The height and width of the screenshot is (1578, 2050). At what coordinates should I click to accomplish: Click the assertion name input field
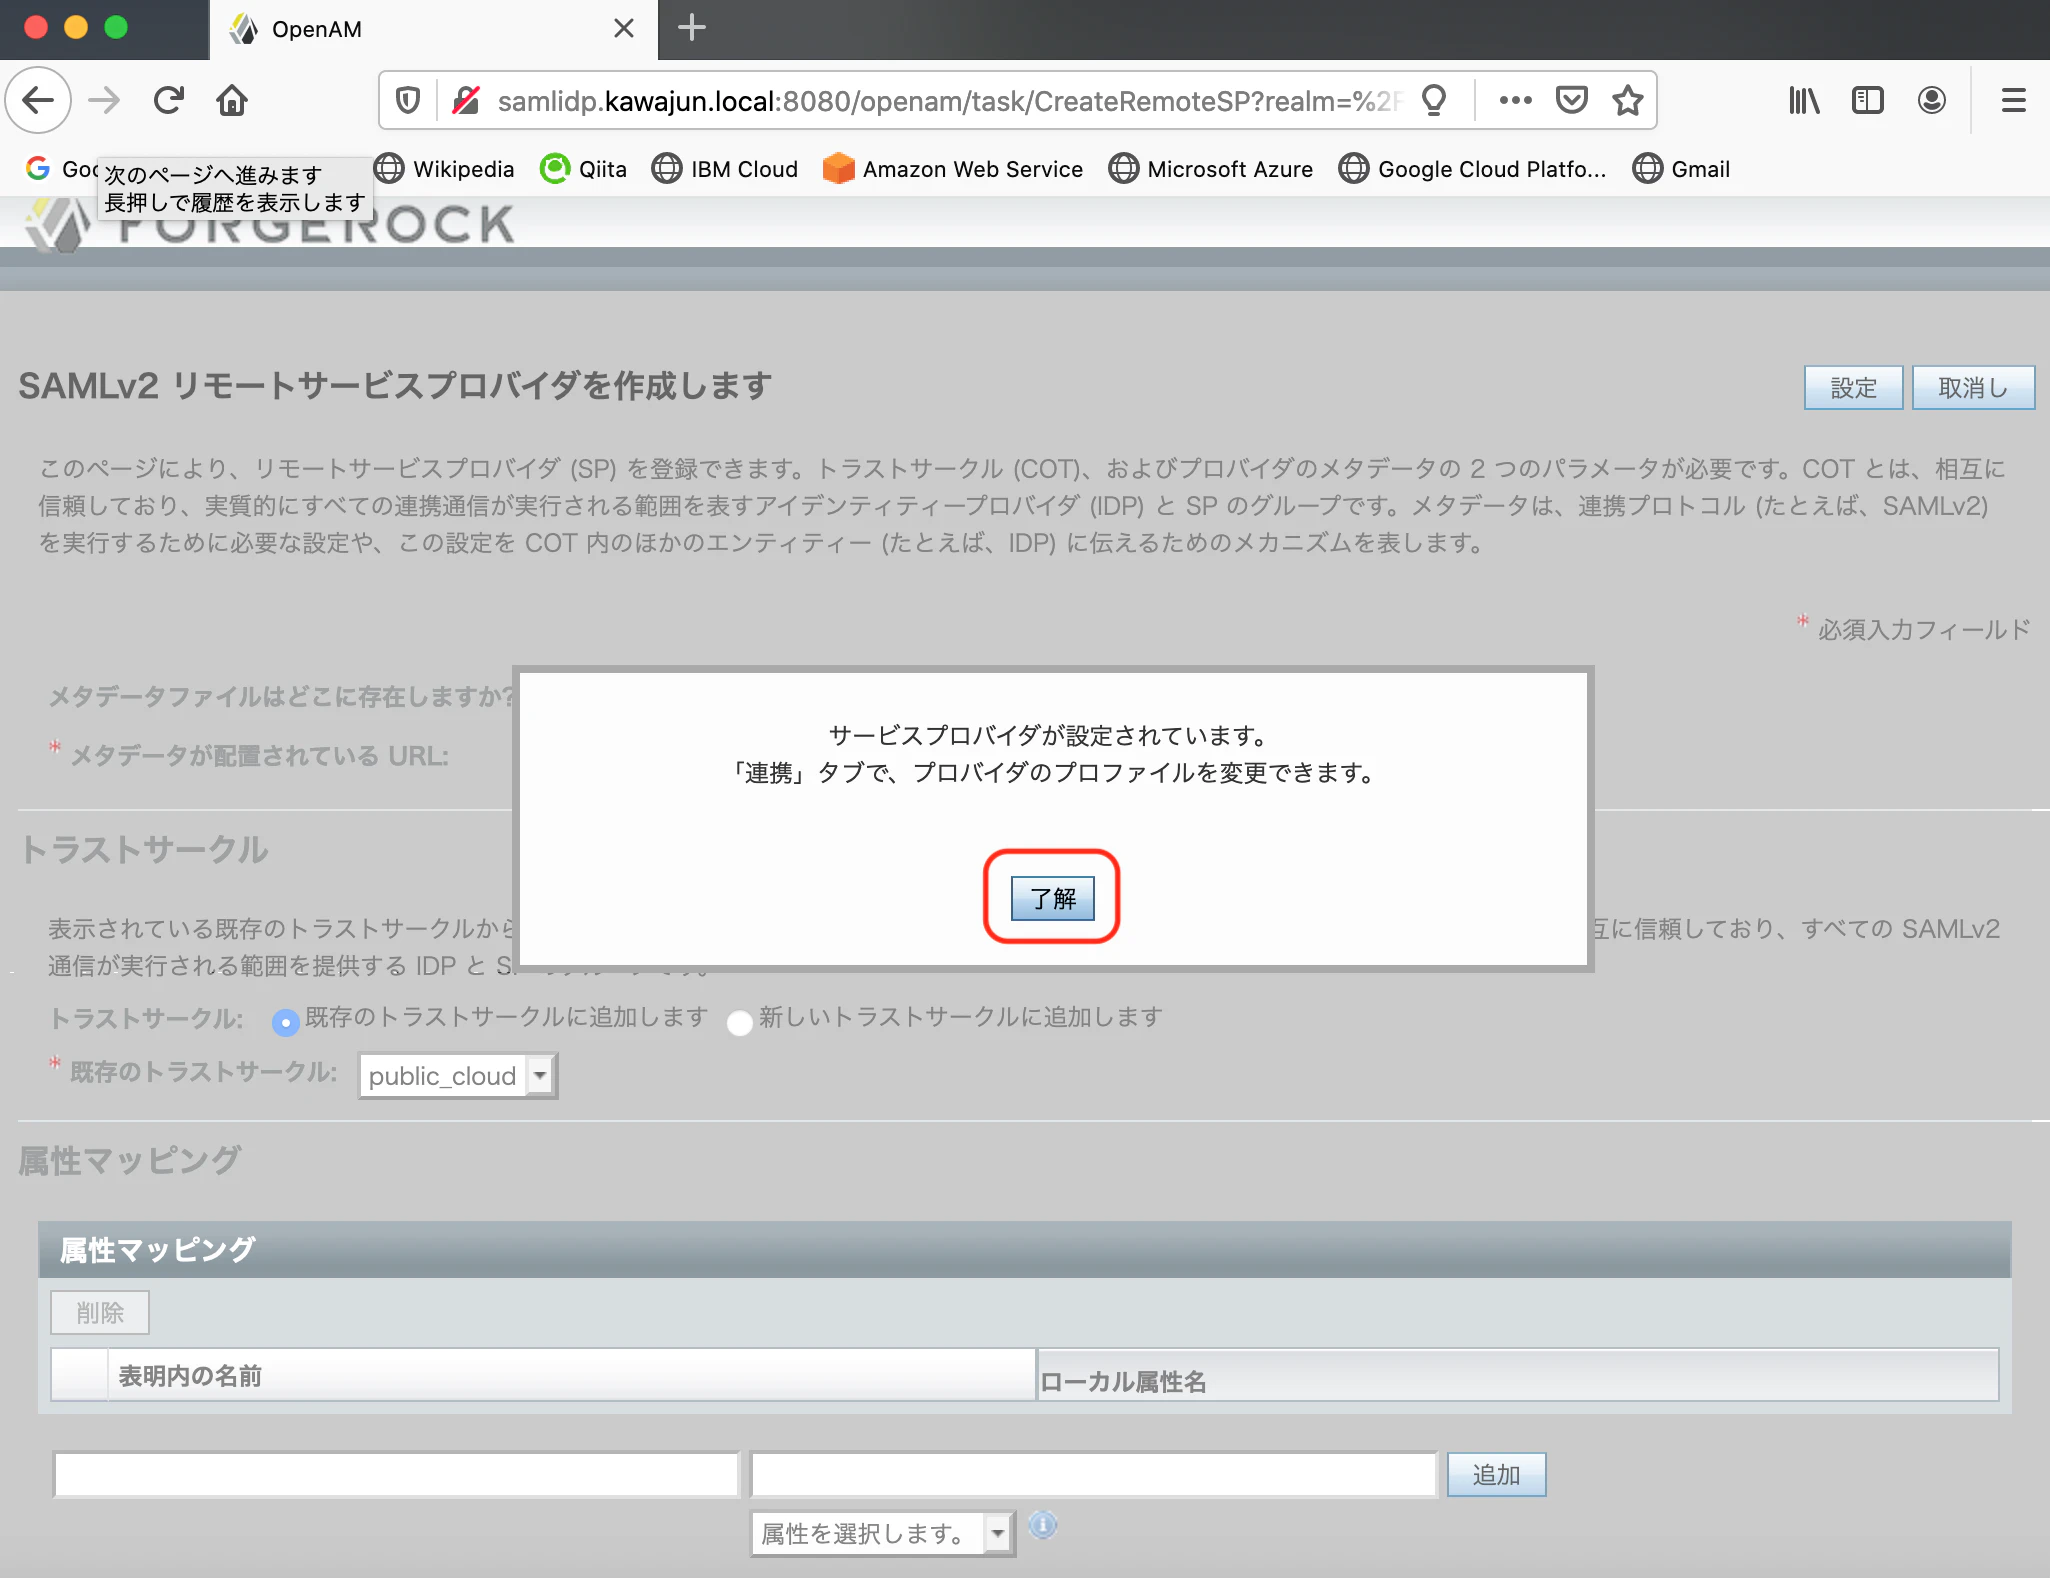pos(396,1475)
